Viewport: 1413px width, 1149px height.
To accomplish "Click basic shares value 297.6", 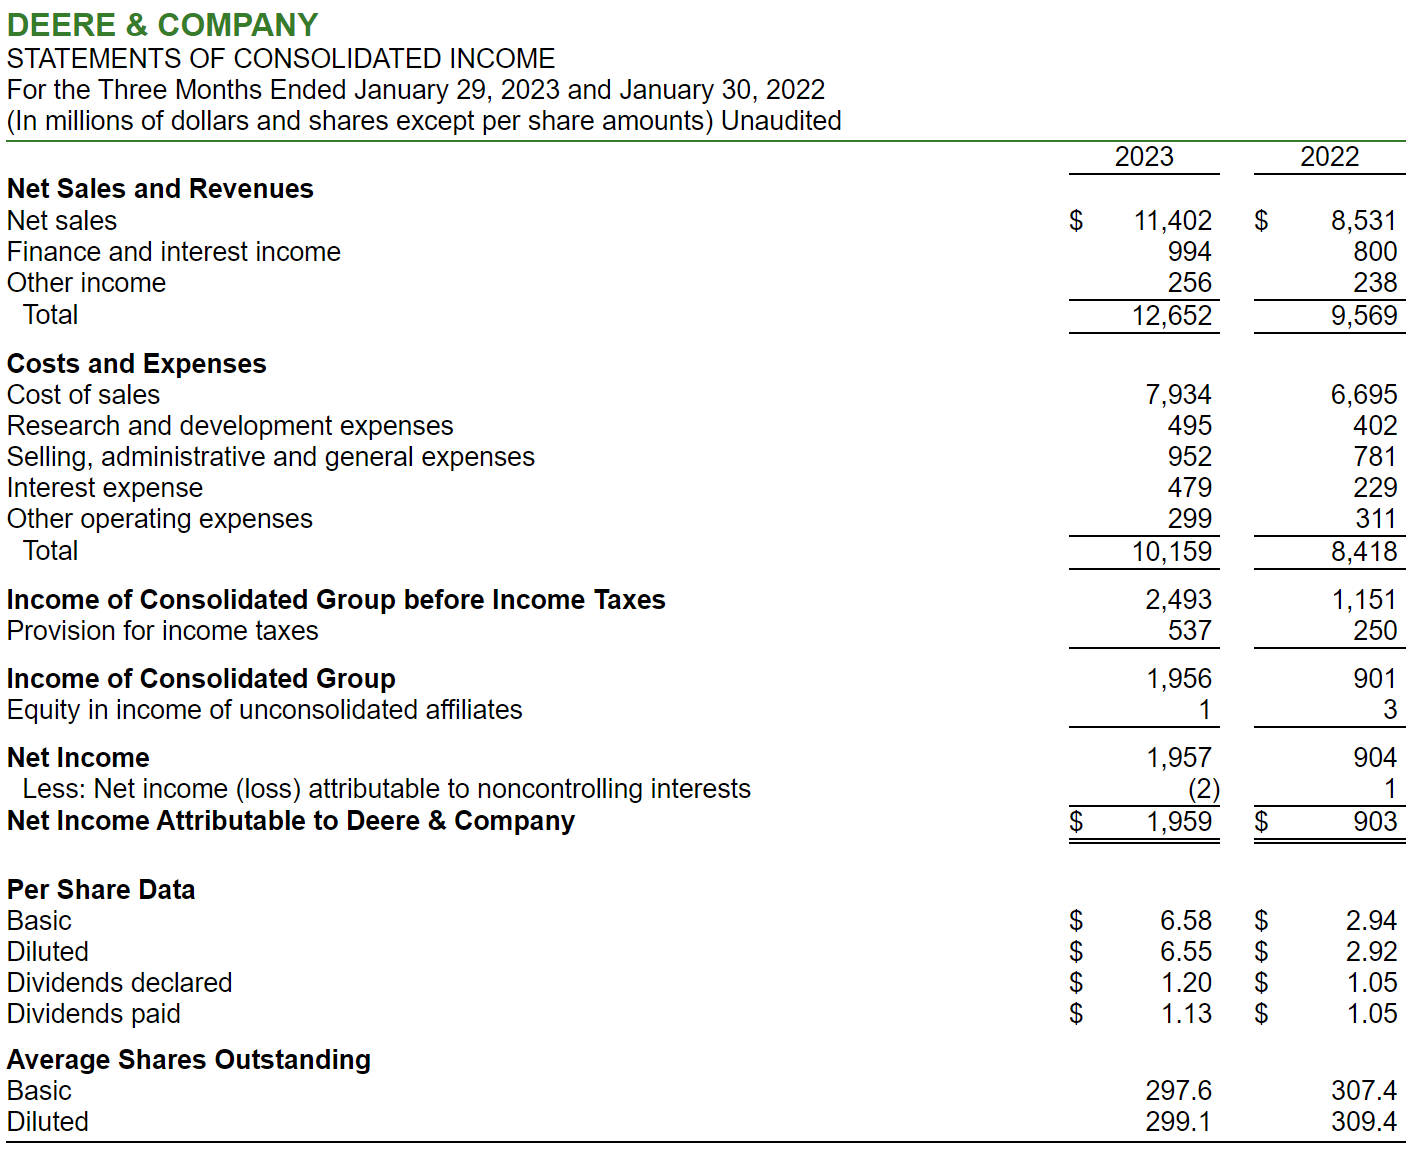I will tap(1178, 1090).
